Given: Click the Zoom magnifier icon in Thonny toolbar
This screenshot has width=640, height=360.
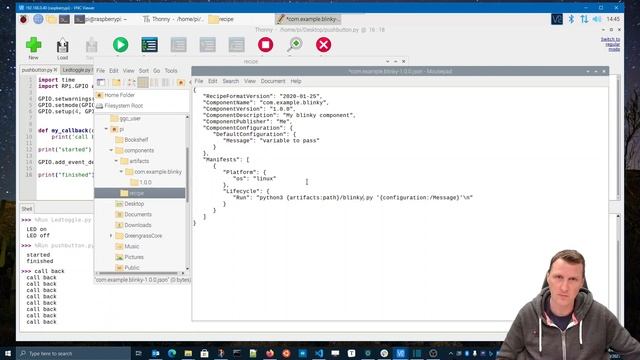Looking at the screenshot, I should point(295,44).
